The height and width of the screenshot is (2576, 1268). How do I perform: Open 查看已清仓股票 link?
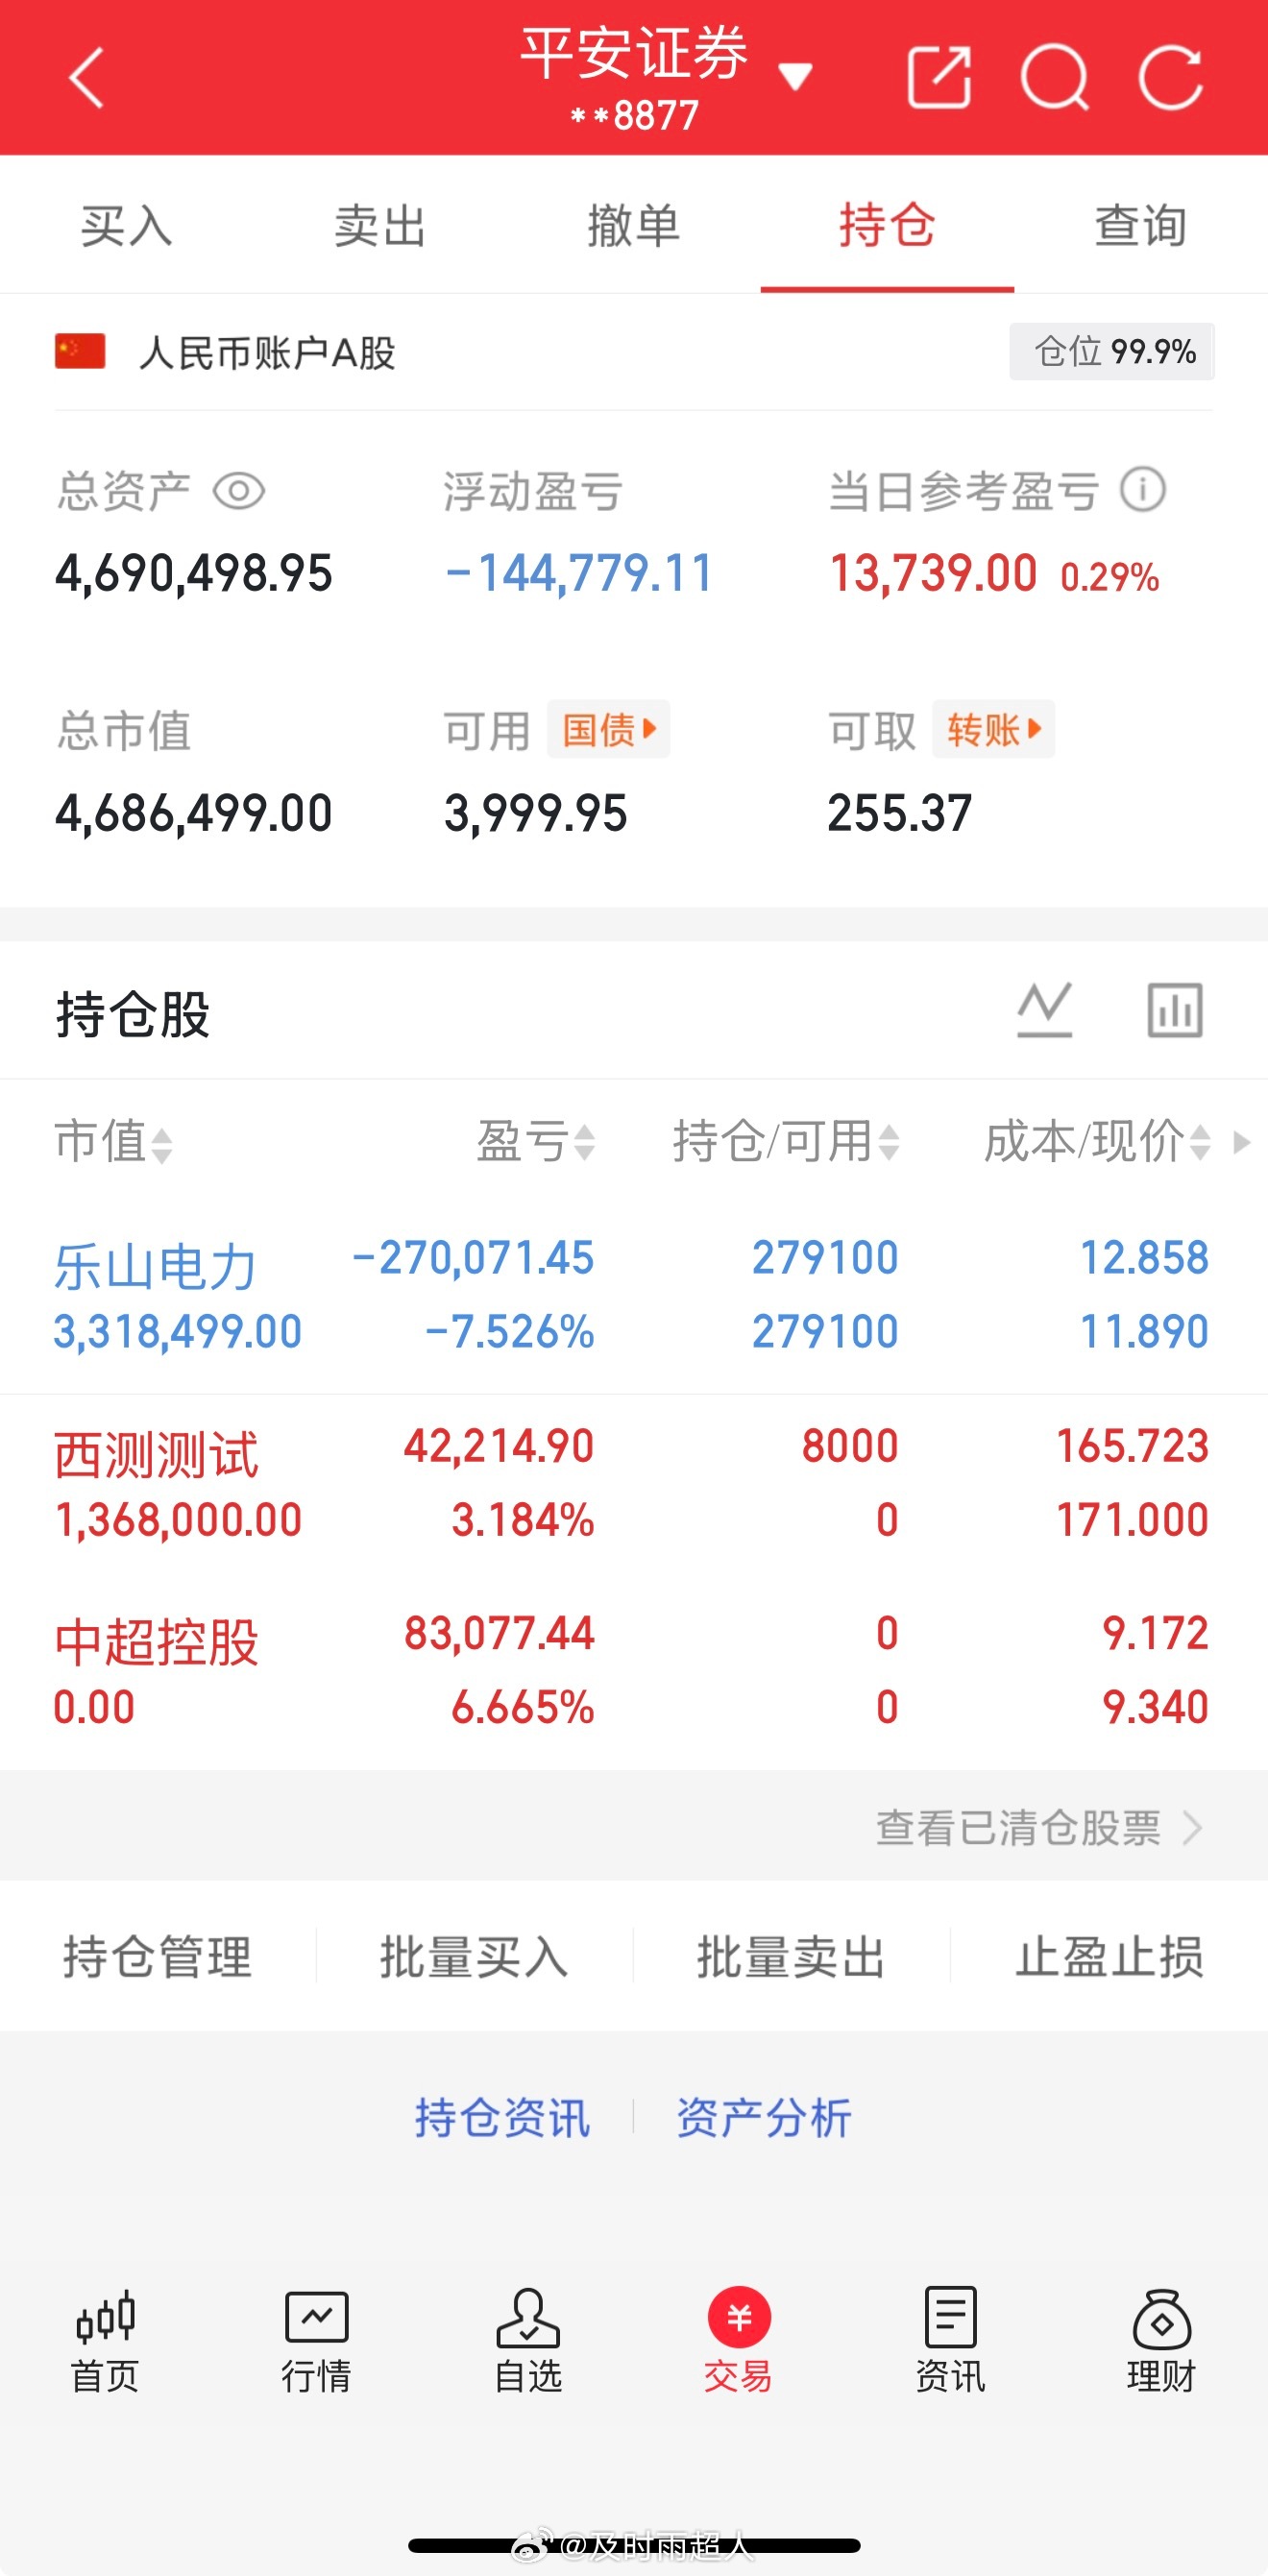point(1039,1828)
